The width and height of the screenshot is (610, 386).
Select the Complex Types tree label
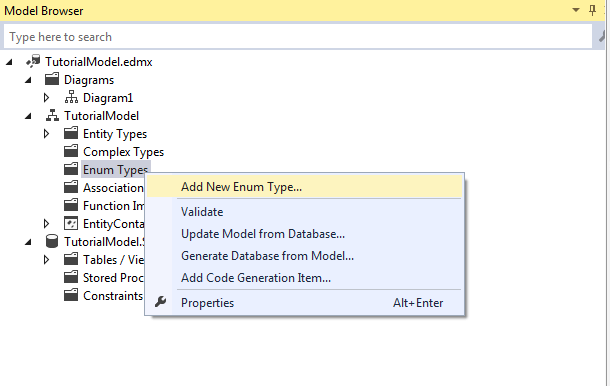(x=123, y=152)
